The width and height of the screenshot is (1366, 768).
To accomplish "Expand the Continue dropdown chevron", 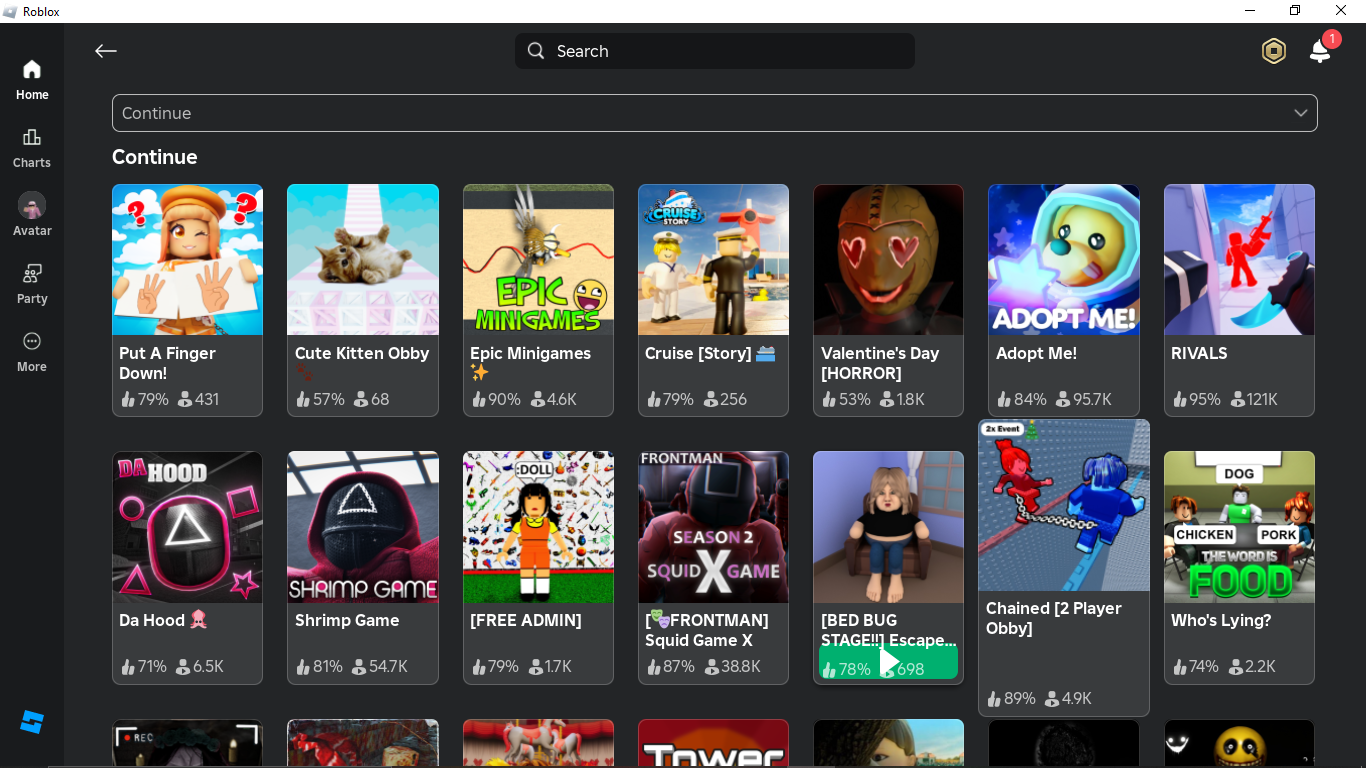I will (x=1300, y=113).
